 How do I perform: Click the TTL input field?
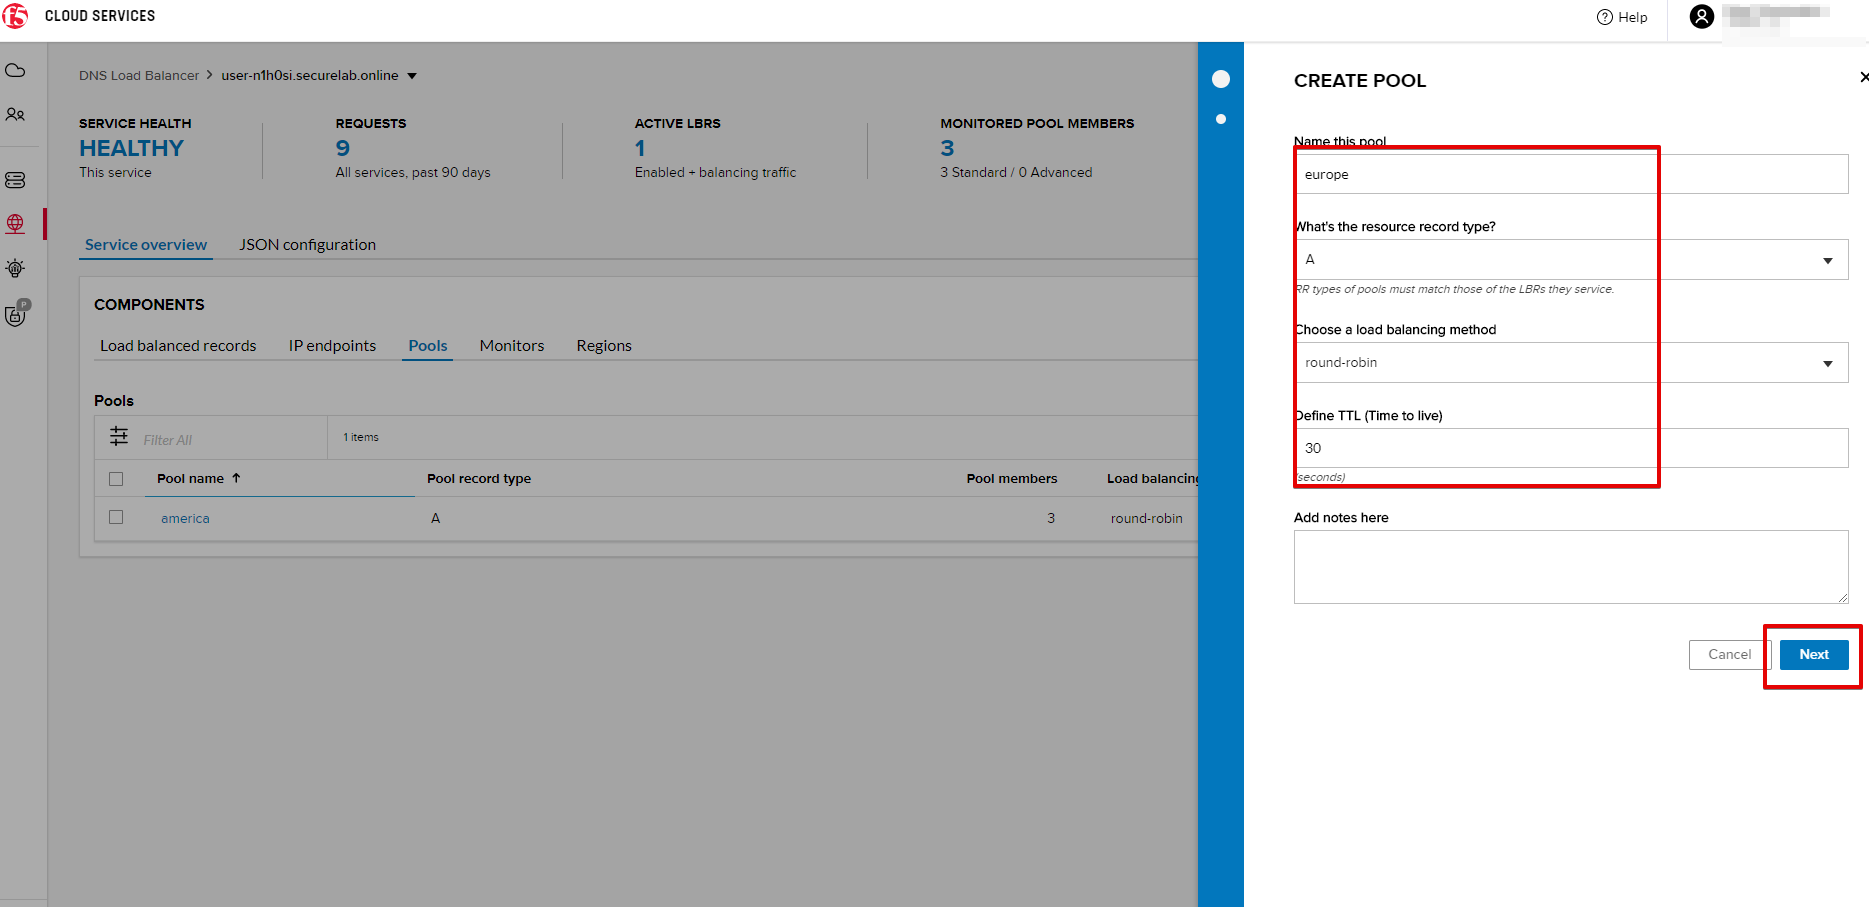(x=1571, y=448)
